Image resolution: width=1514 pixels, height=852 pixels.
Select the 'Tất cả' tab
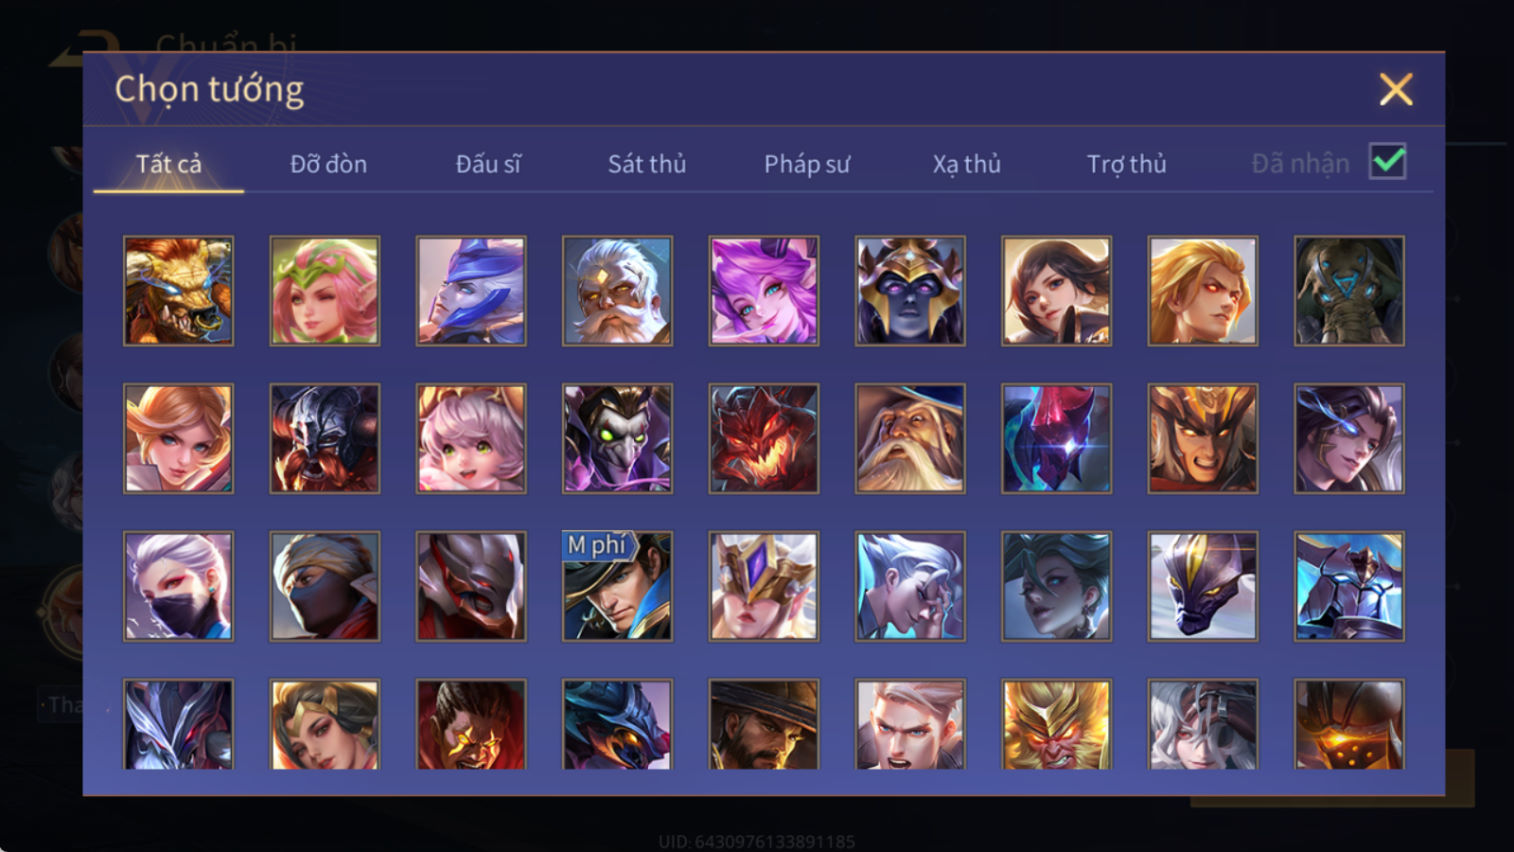169,164
